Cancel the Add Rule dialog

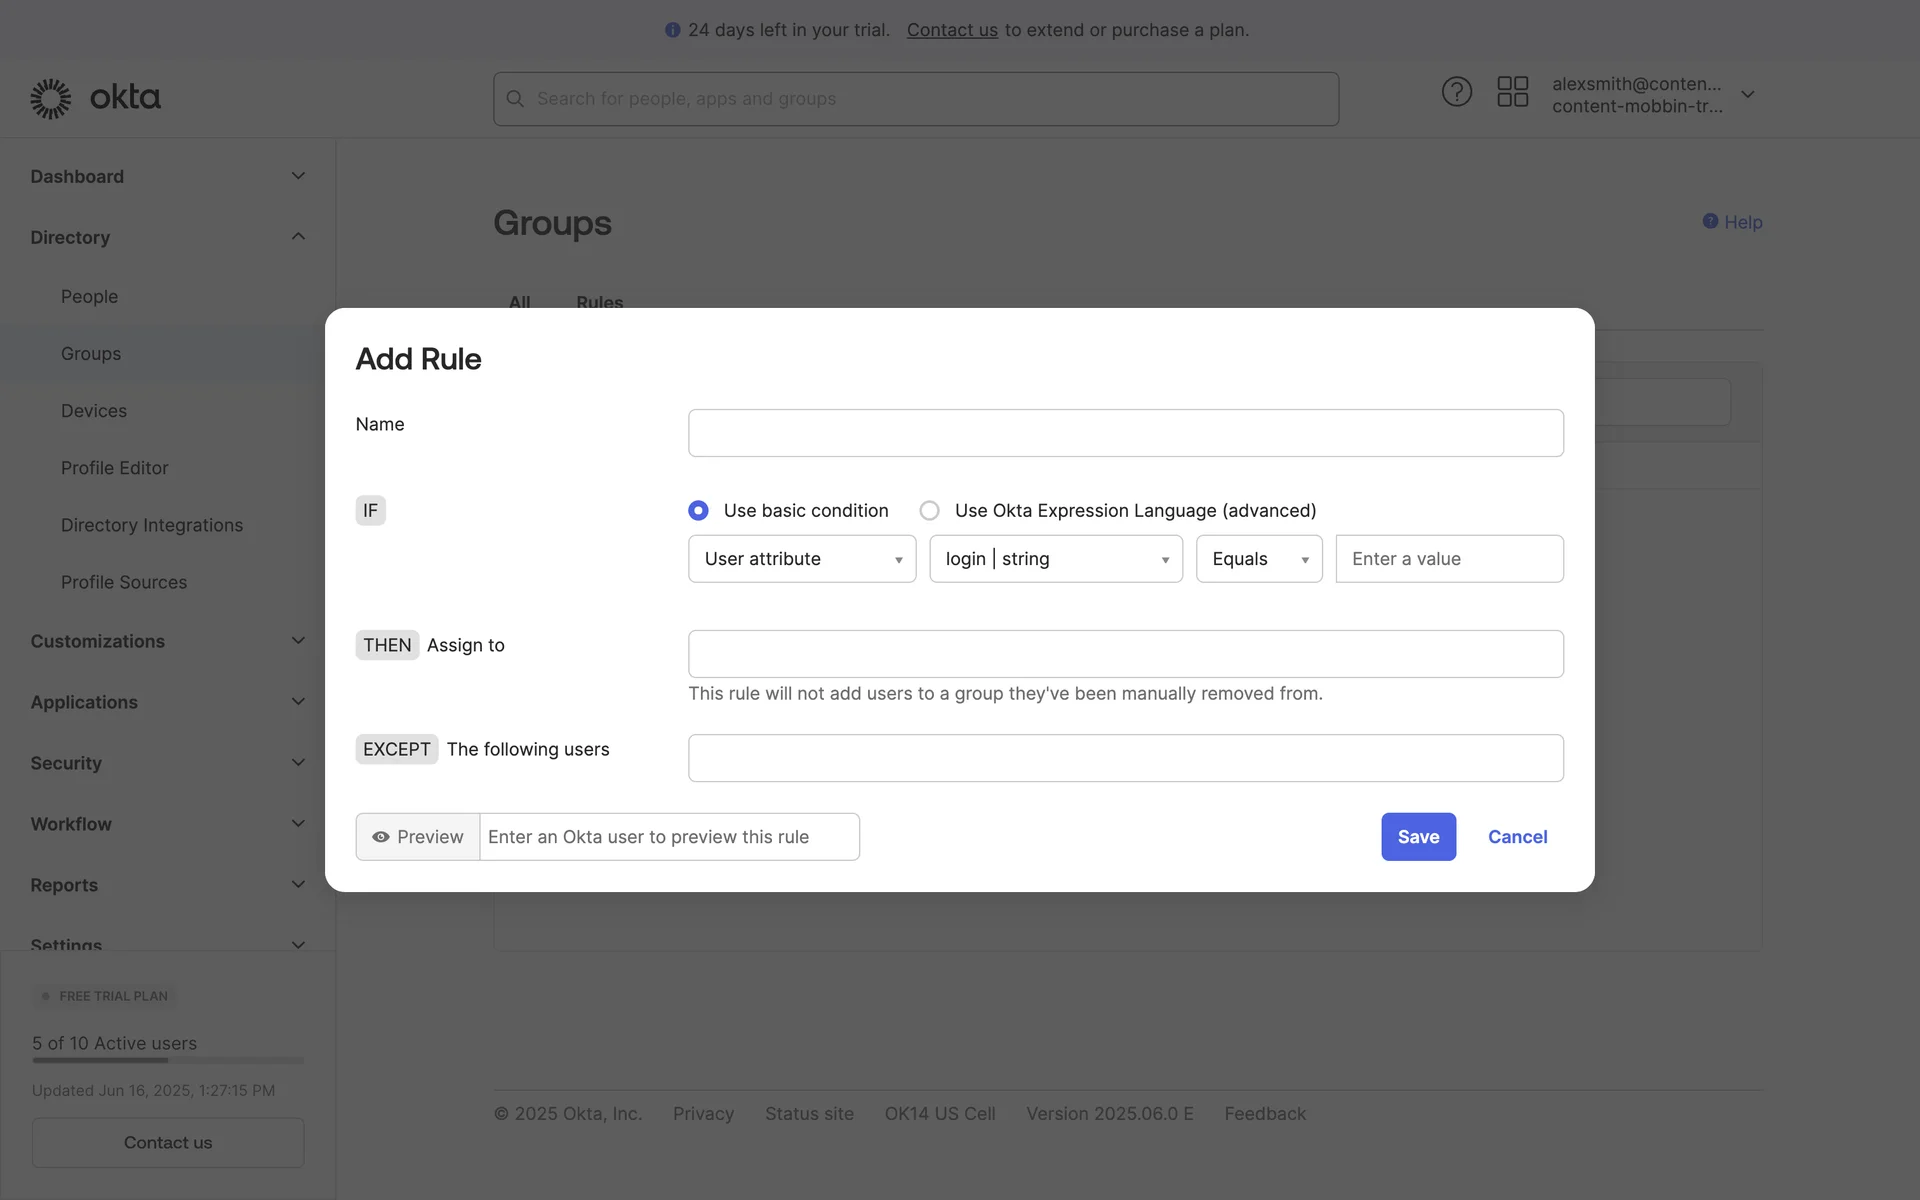pyautogui.click(x=1517, y=837)
